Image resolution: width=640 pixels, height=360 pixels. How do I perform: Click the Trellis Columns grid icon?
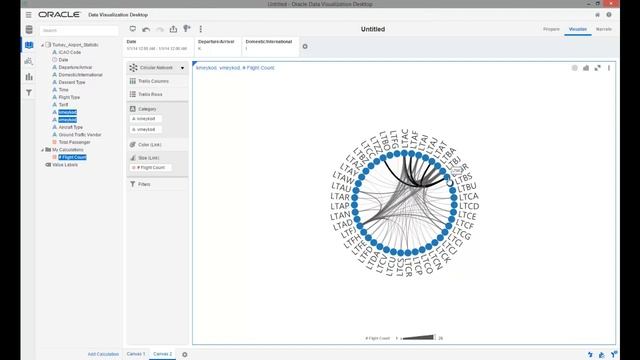133,81
